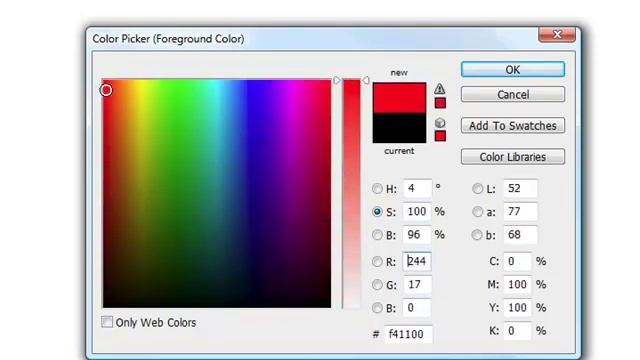Click Add To Swatches button
The height and width of the screenshot is (360, 640).
[x=513, y=126]
